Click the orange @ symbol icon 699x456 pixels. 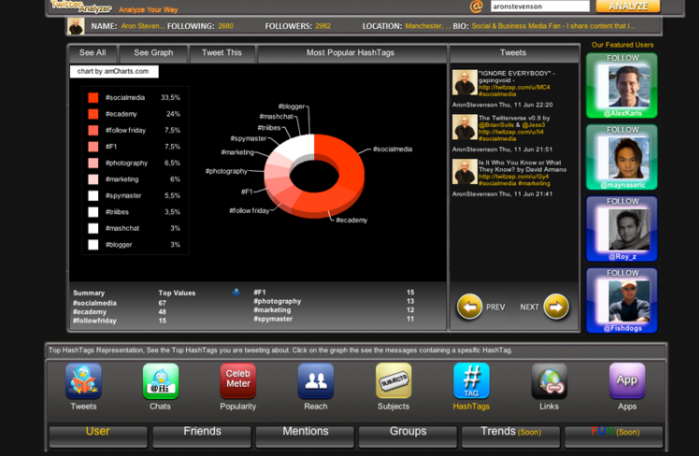(476, 6)
